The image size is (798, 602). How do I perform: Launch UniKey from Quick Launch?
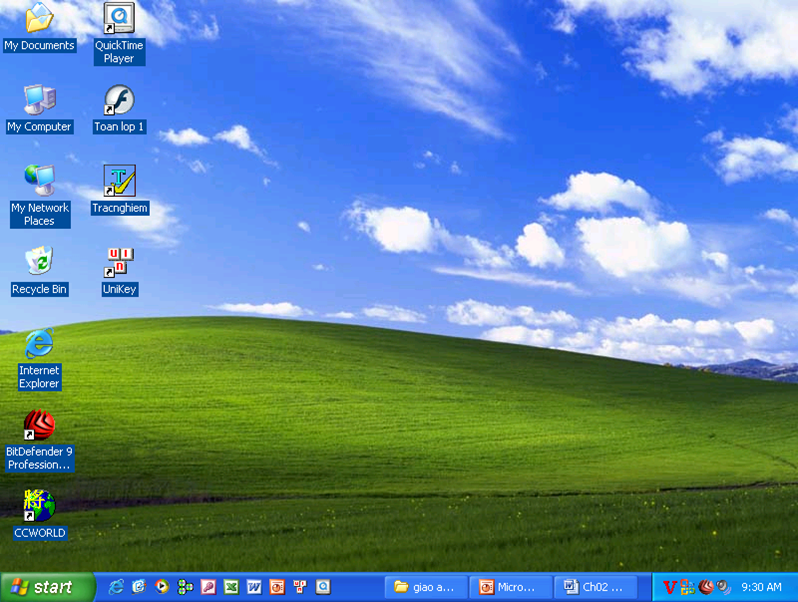[300, 587]
